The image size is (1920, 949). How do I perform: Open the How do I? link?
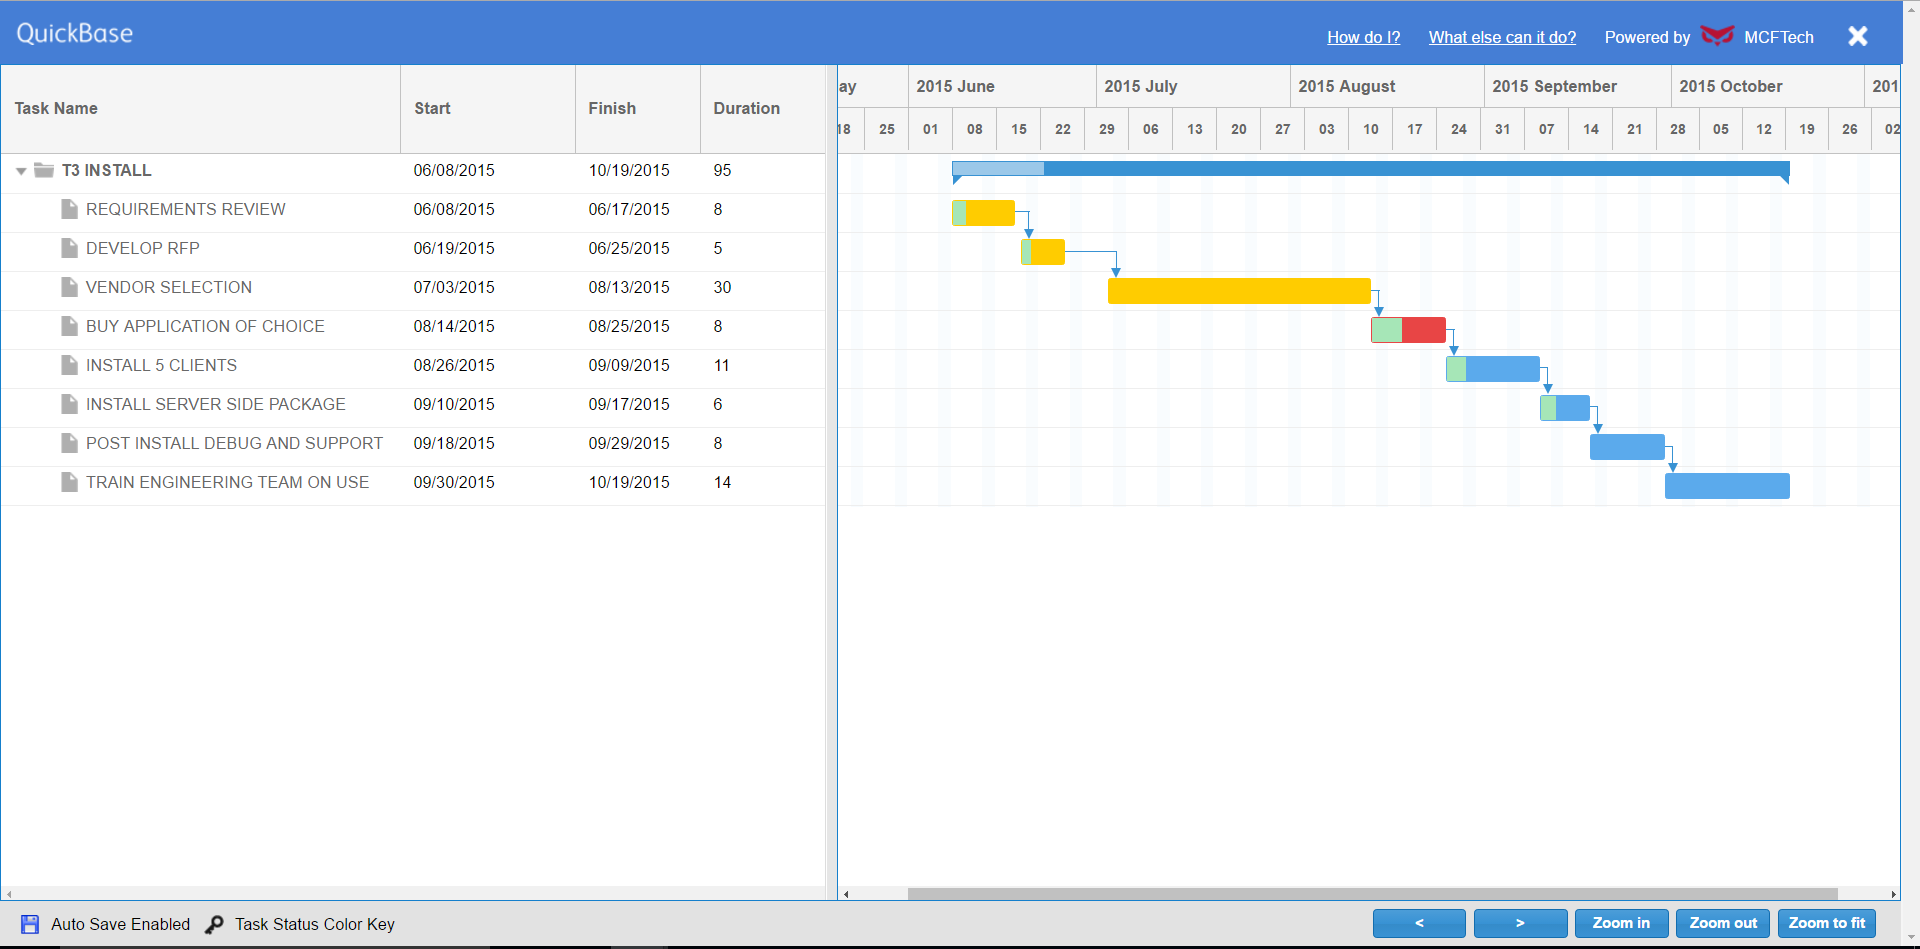(x=1363, y=37)
